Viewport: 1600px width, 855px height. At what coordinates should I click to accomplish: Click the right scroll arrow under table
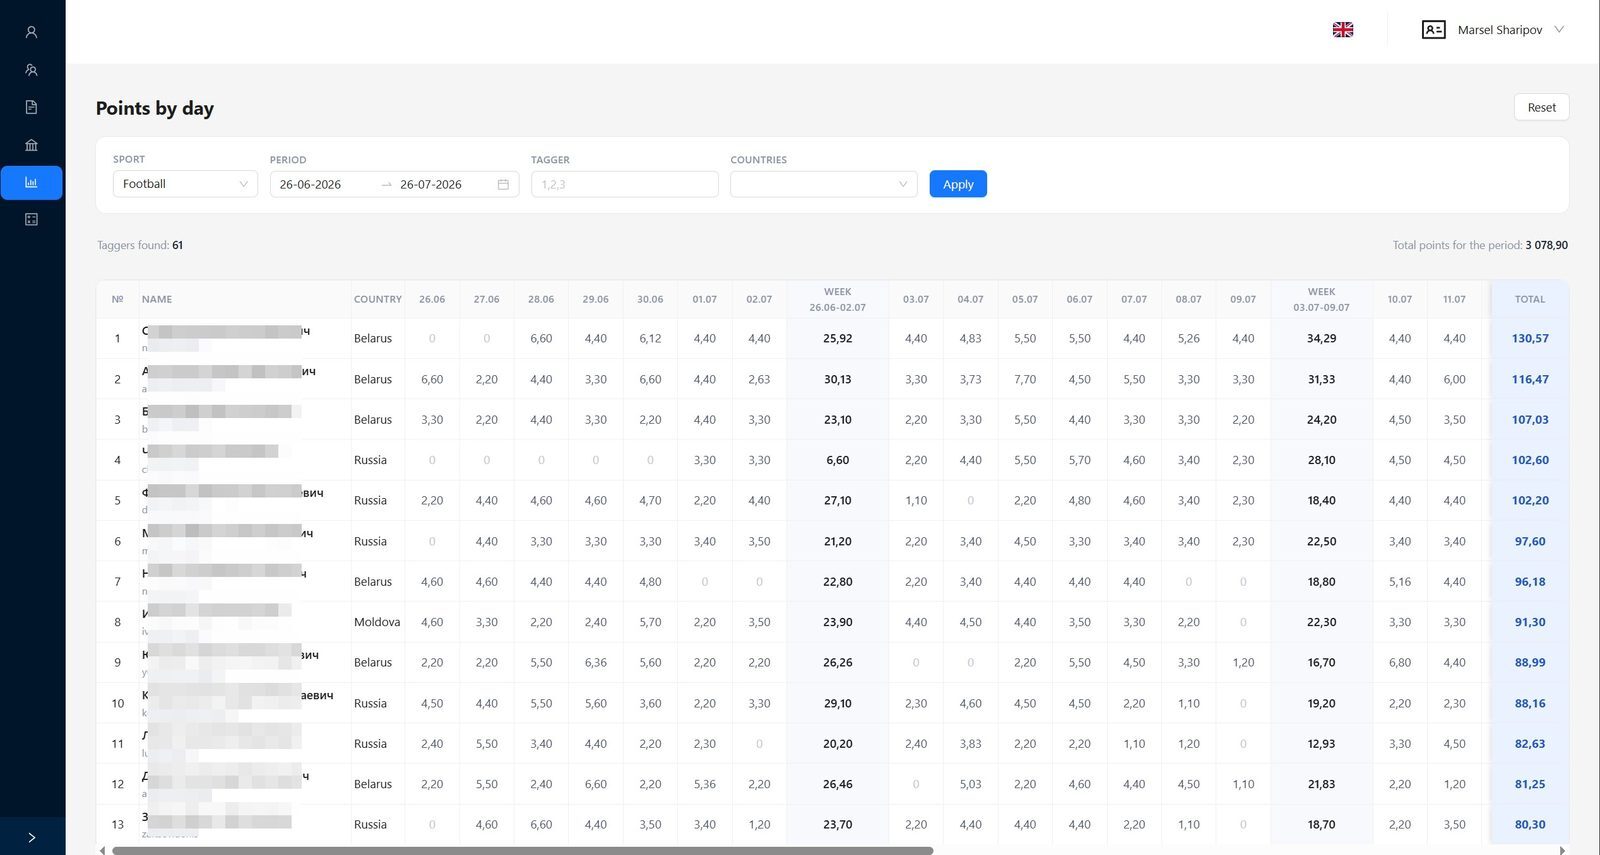[x=1562, y=851]
